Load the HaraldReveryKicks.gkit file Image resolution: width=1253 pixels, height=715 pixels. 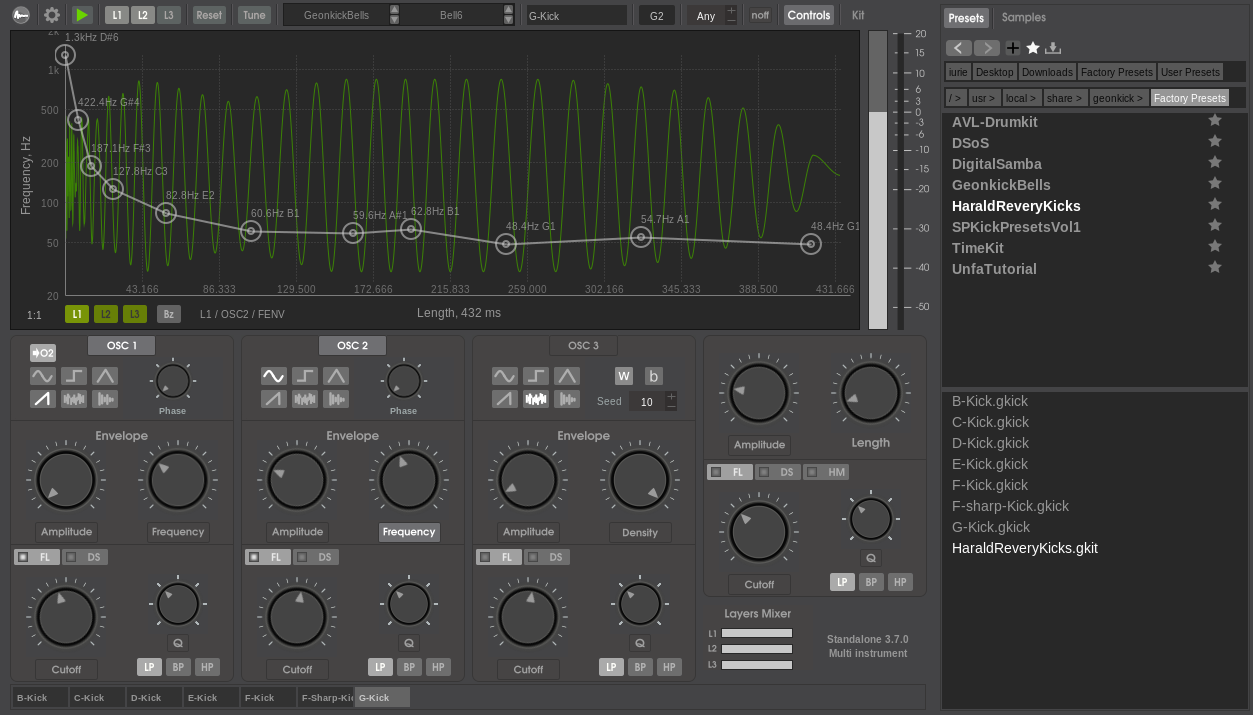pyautogui.click(x=1024, y=548)
